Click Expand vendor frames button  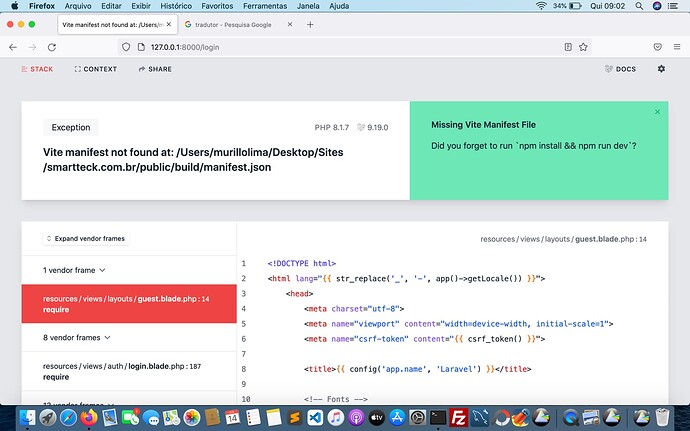pyautogui.click(x=86, y=238)
